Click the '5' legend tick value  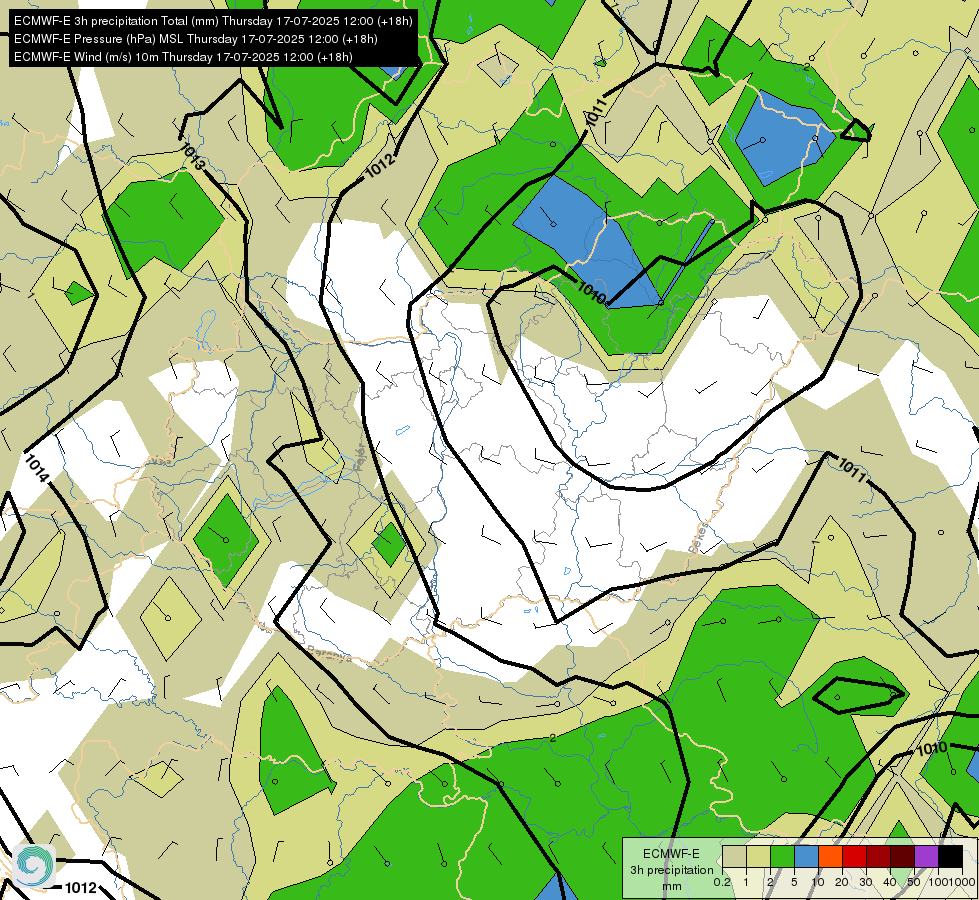[x=794, y=882]
